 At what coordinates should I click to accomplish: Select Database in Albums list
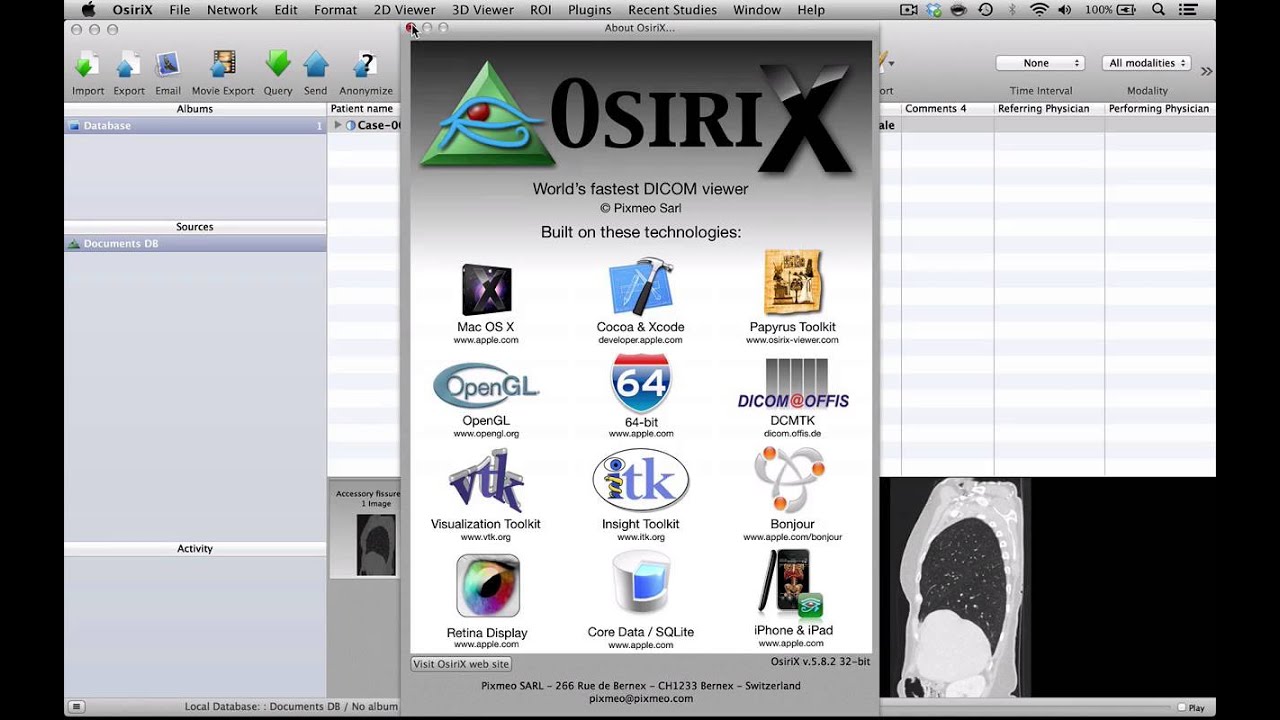pos(195,126)
